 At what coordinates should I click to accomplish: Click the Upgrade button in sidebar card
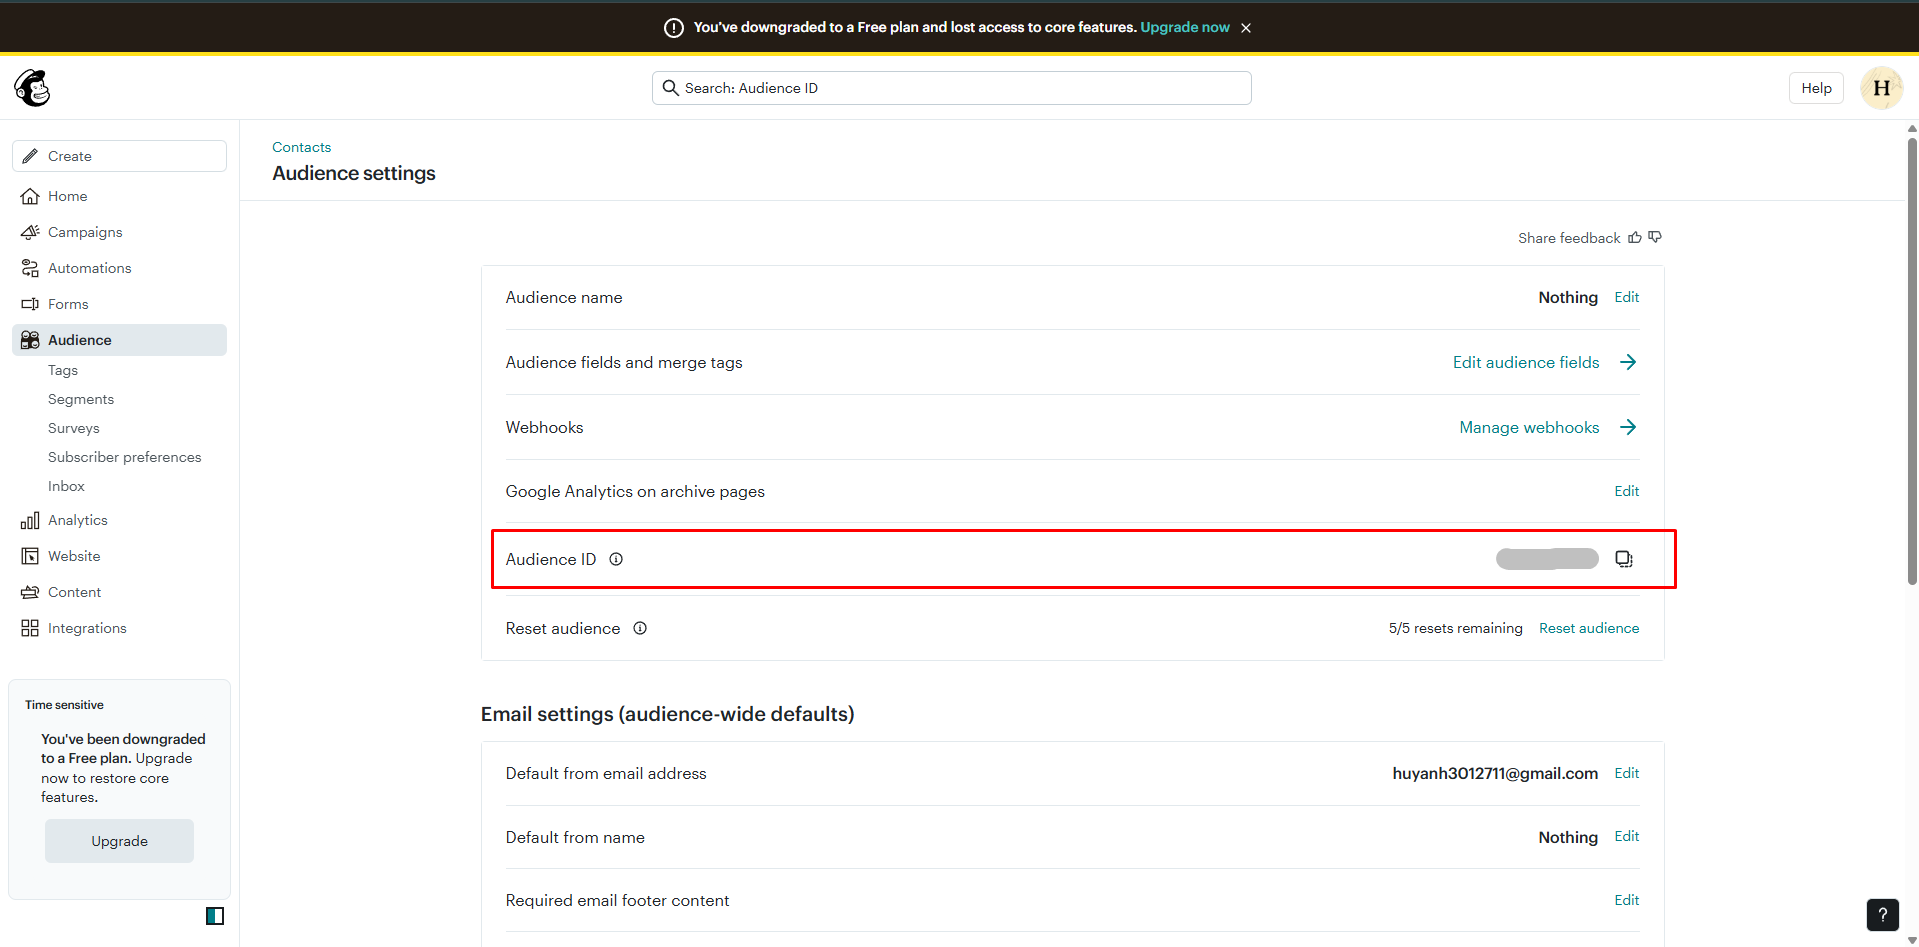(x=119, y=841)
